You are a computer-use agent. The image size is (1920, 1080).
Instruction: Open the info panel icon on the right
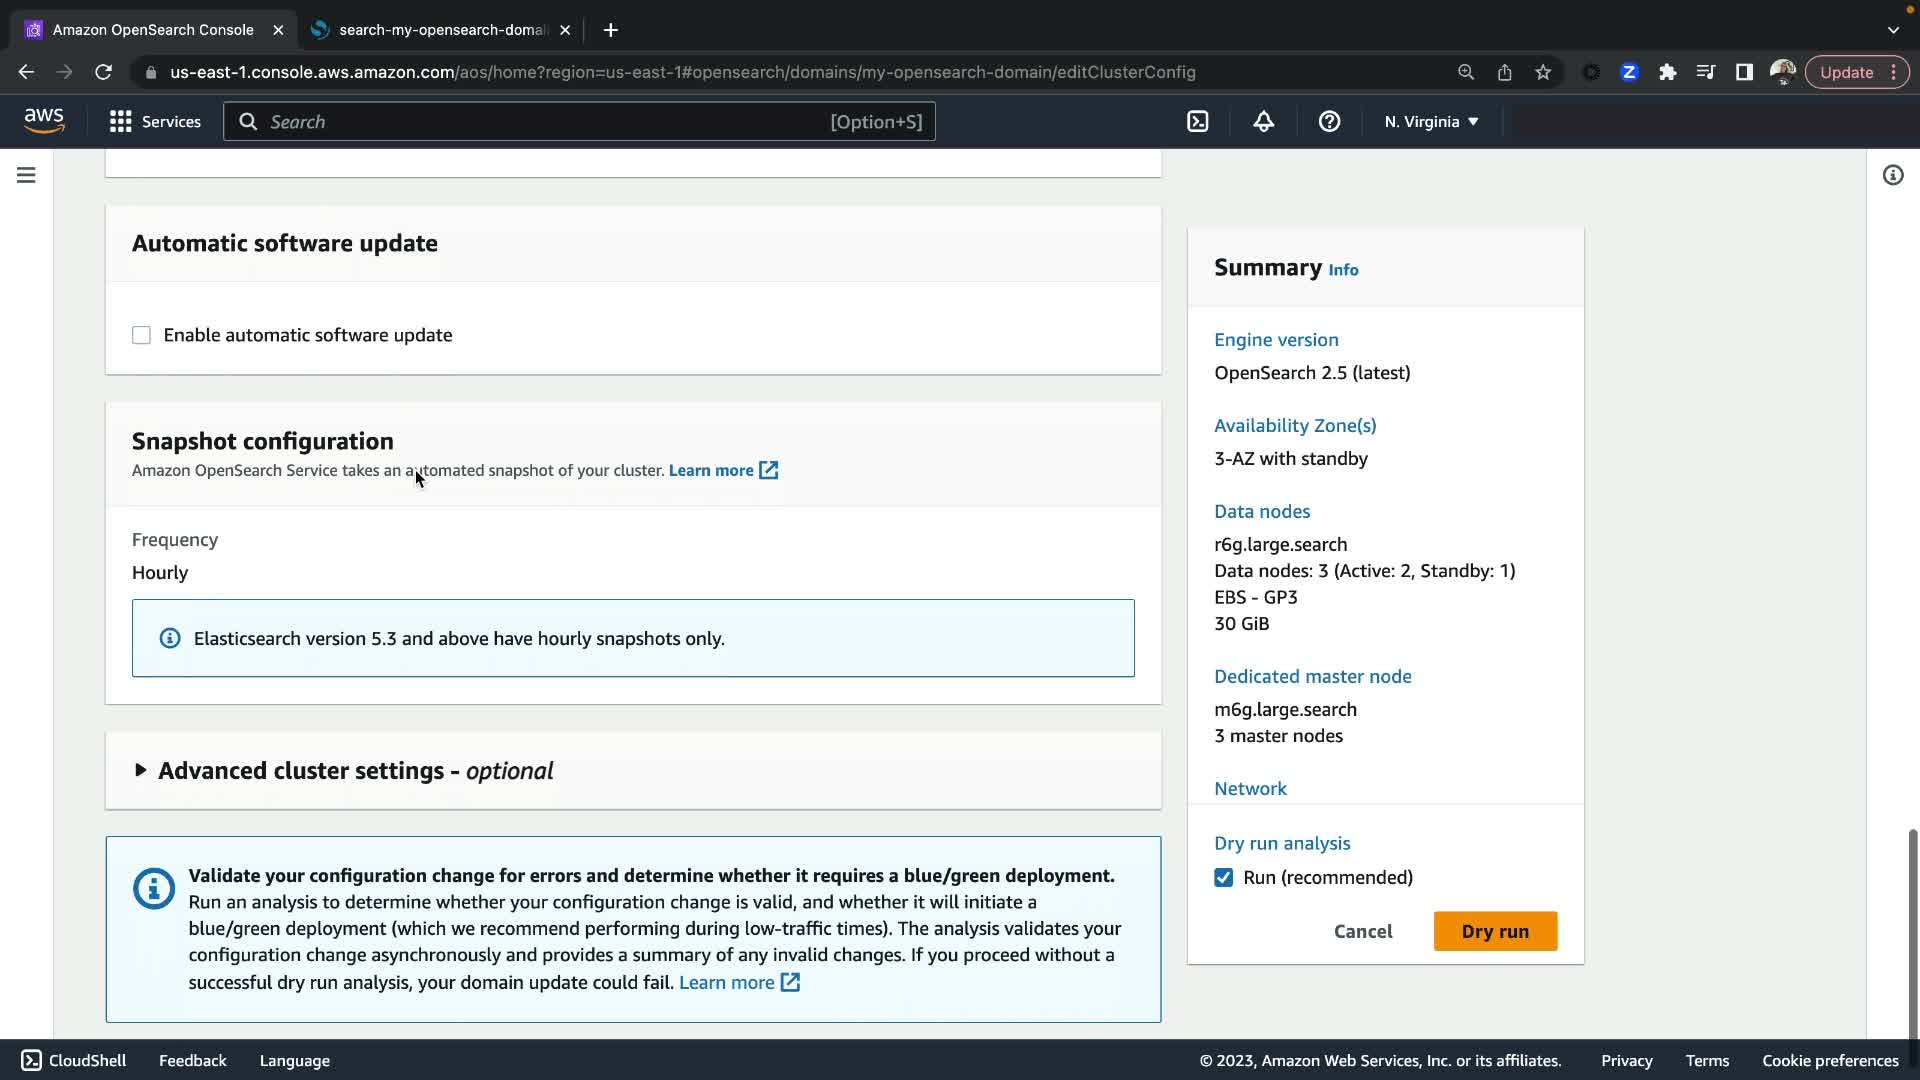point(1892,175)
